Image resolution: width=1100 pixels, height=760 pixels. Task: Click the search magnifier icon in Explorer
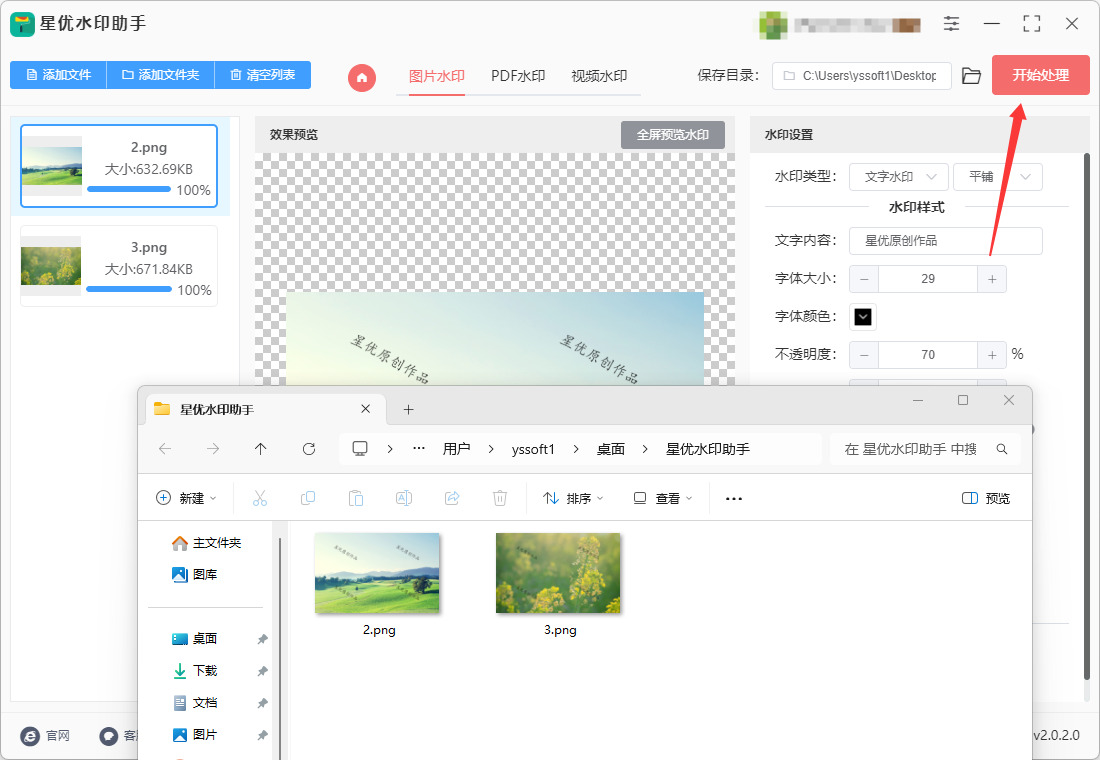(x=1002, y=449)
